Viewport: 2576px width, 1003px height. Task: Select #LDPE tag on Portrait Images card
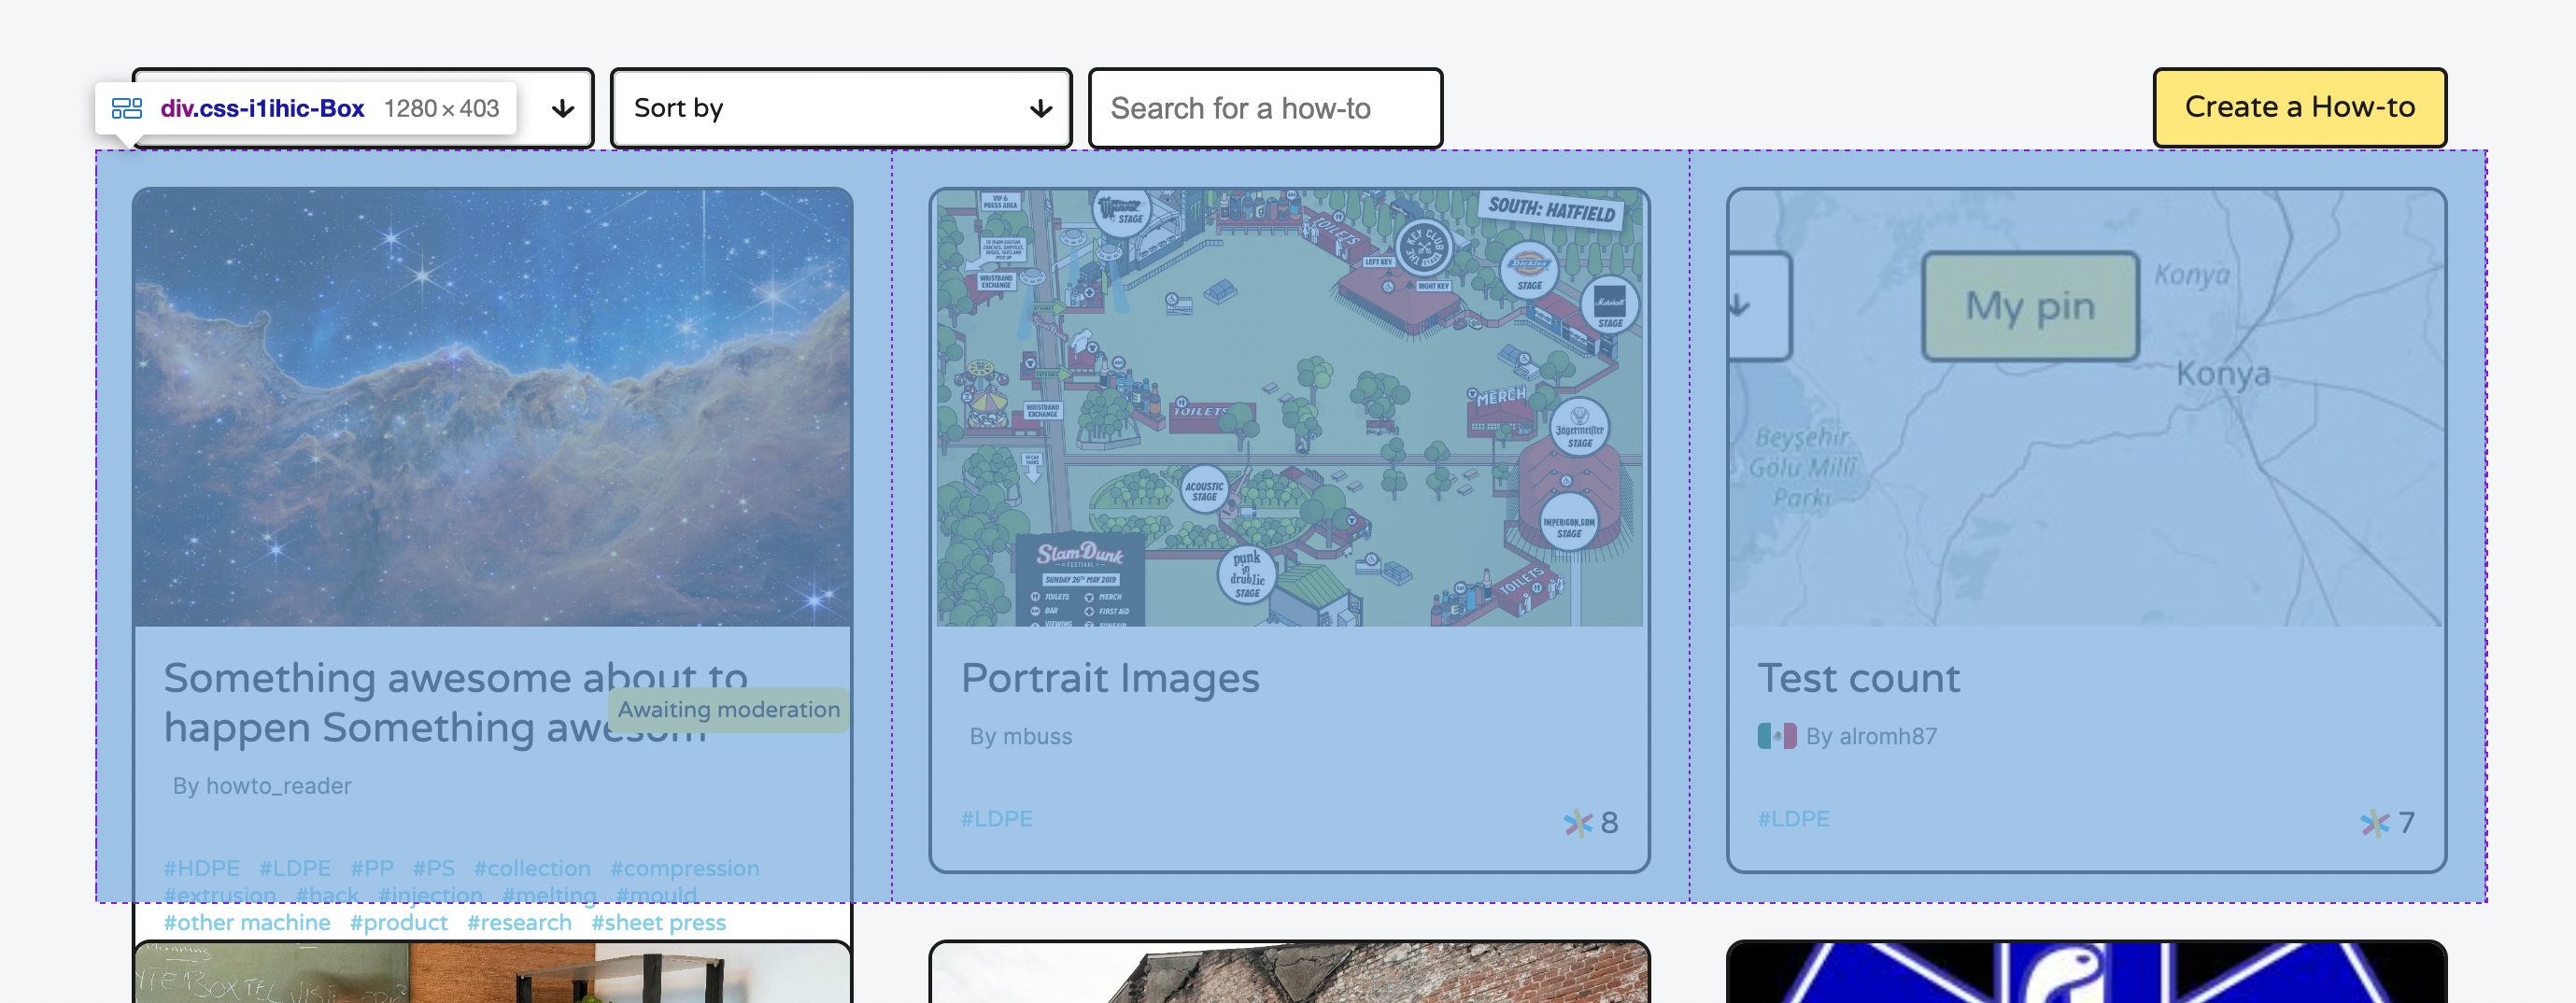996,819
